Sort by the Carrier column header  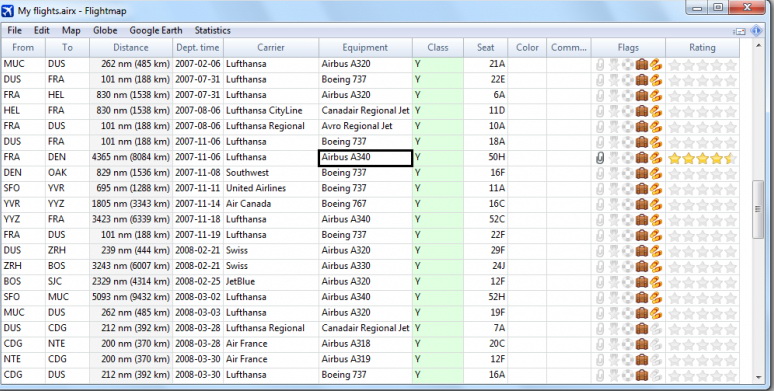click(271, 48)
